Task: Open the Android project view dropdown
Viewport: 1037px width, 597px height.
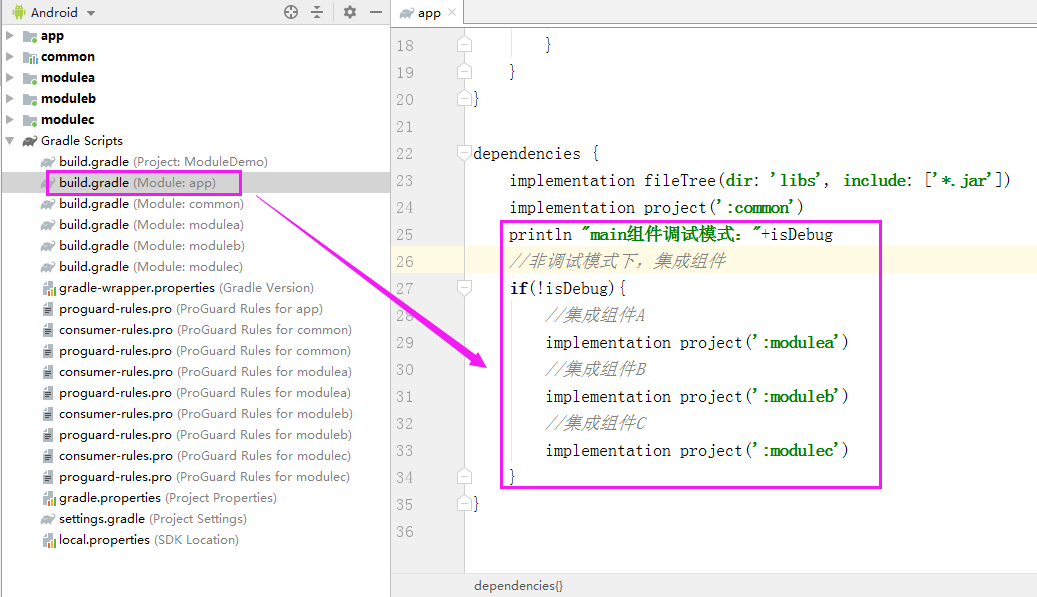Action: tap(91, 13)
